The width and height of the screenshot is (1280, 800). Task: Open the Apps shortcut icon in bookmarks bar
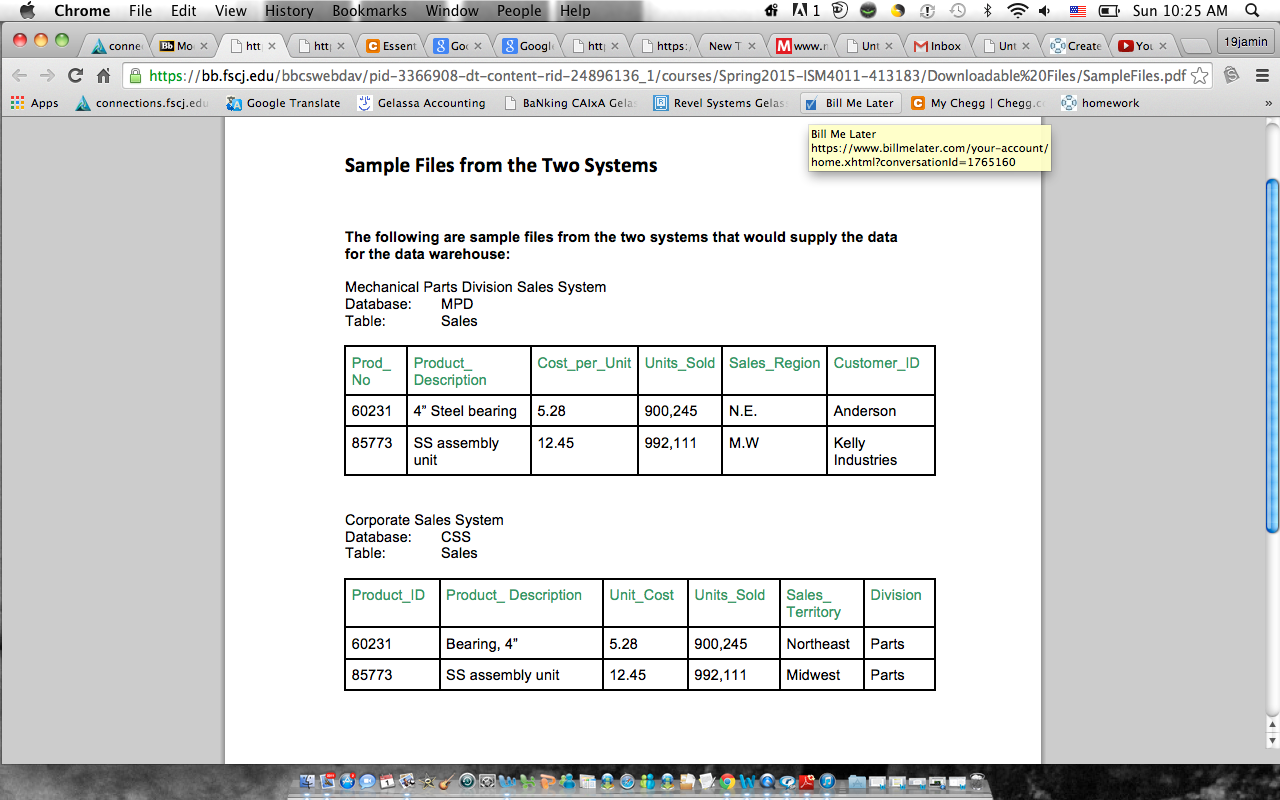(x=35, y=103)
